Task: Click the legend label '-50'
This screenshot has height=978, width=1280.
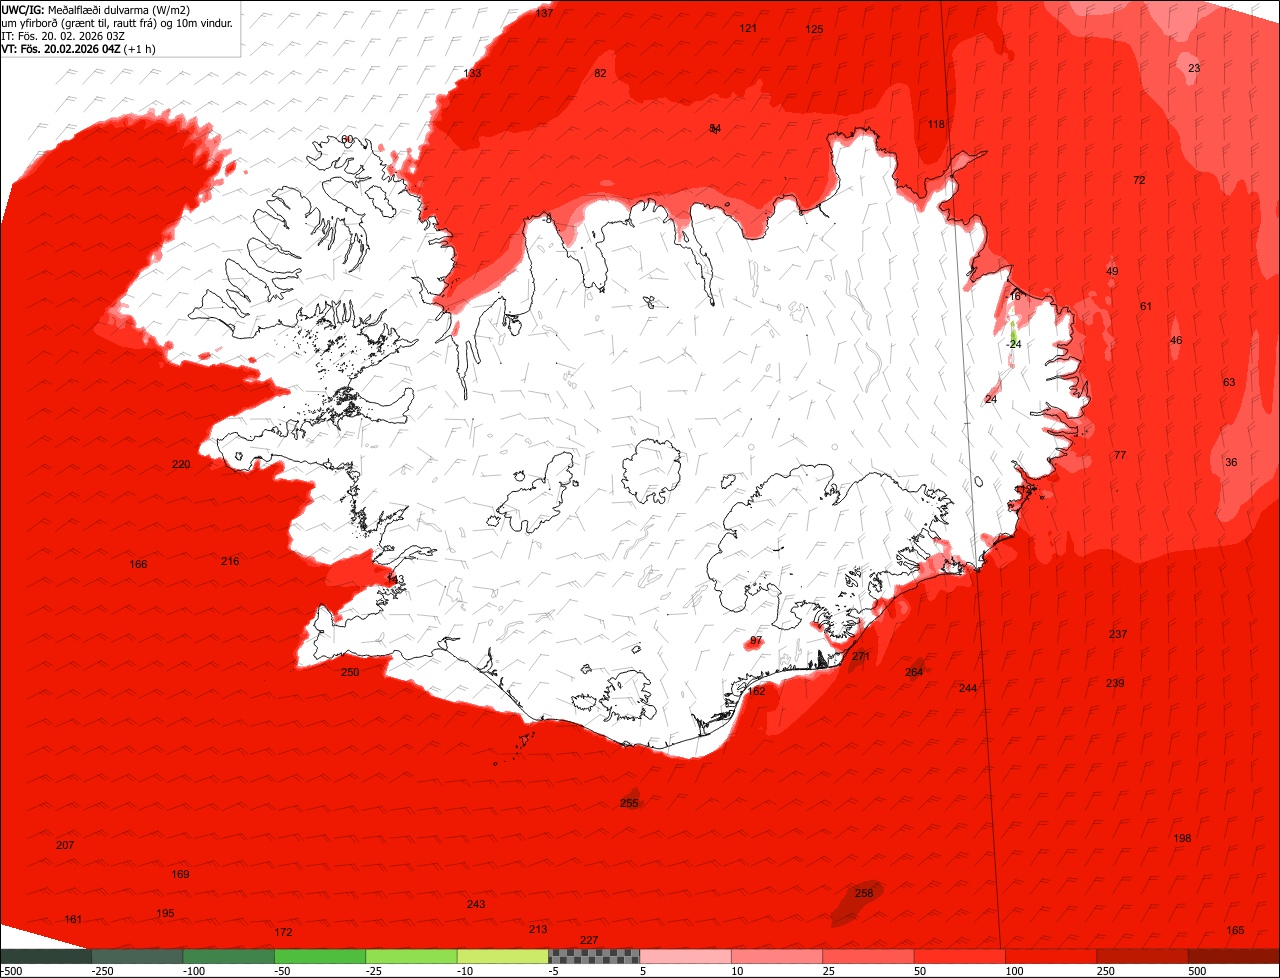Action: click(284, 971)
